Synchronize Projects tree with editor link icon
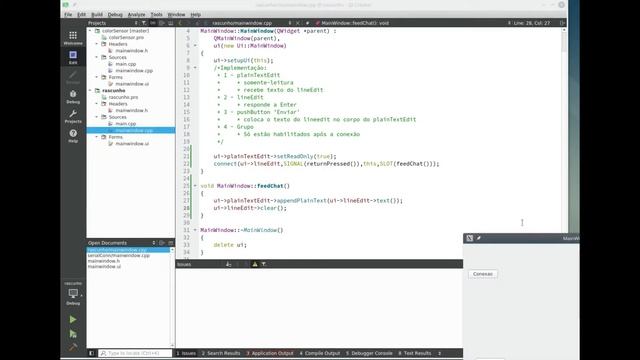 click(153, 23)
